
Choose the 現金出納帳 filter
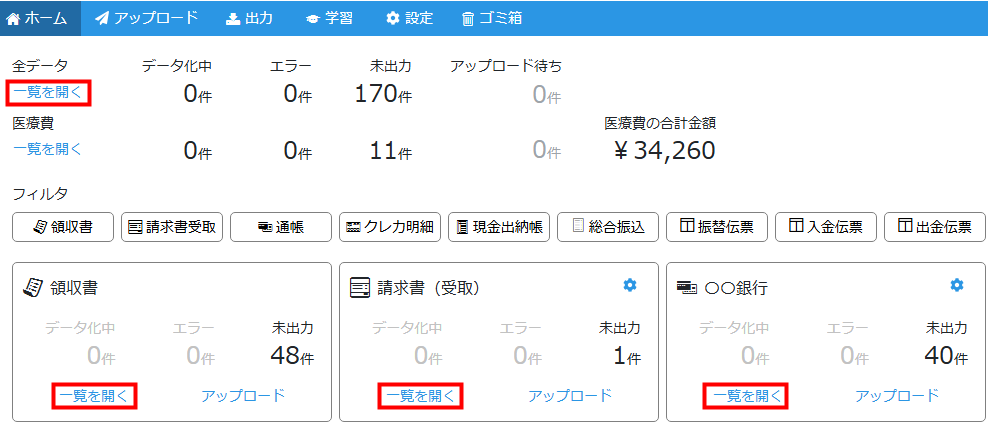click(498, 227)
